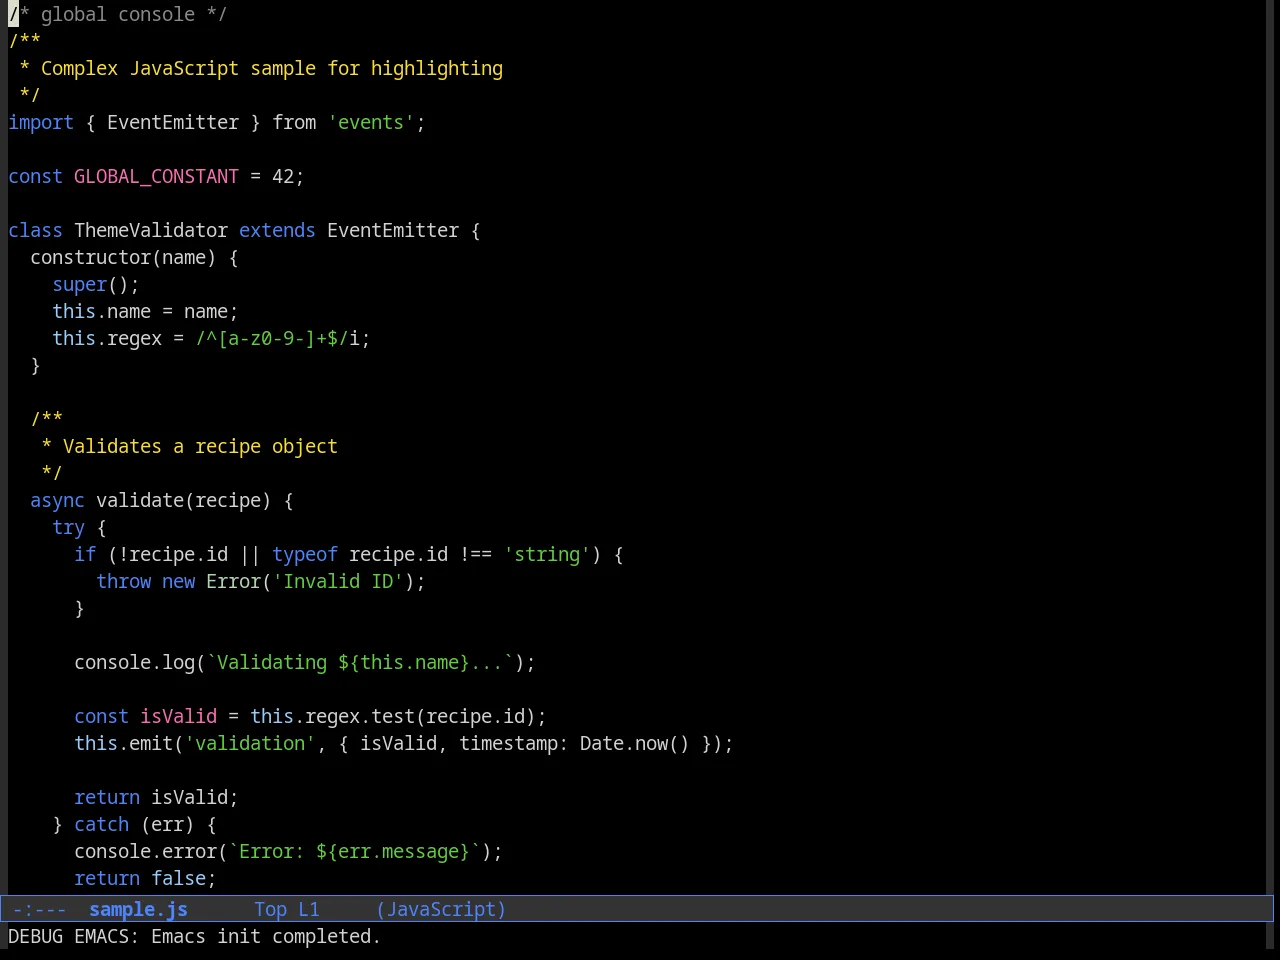
Task: Click EventEmitter after extends
Action: (x=393, y=230)
